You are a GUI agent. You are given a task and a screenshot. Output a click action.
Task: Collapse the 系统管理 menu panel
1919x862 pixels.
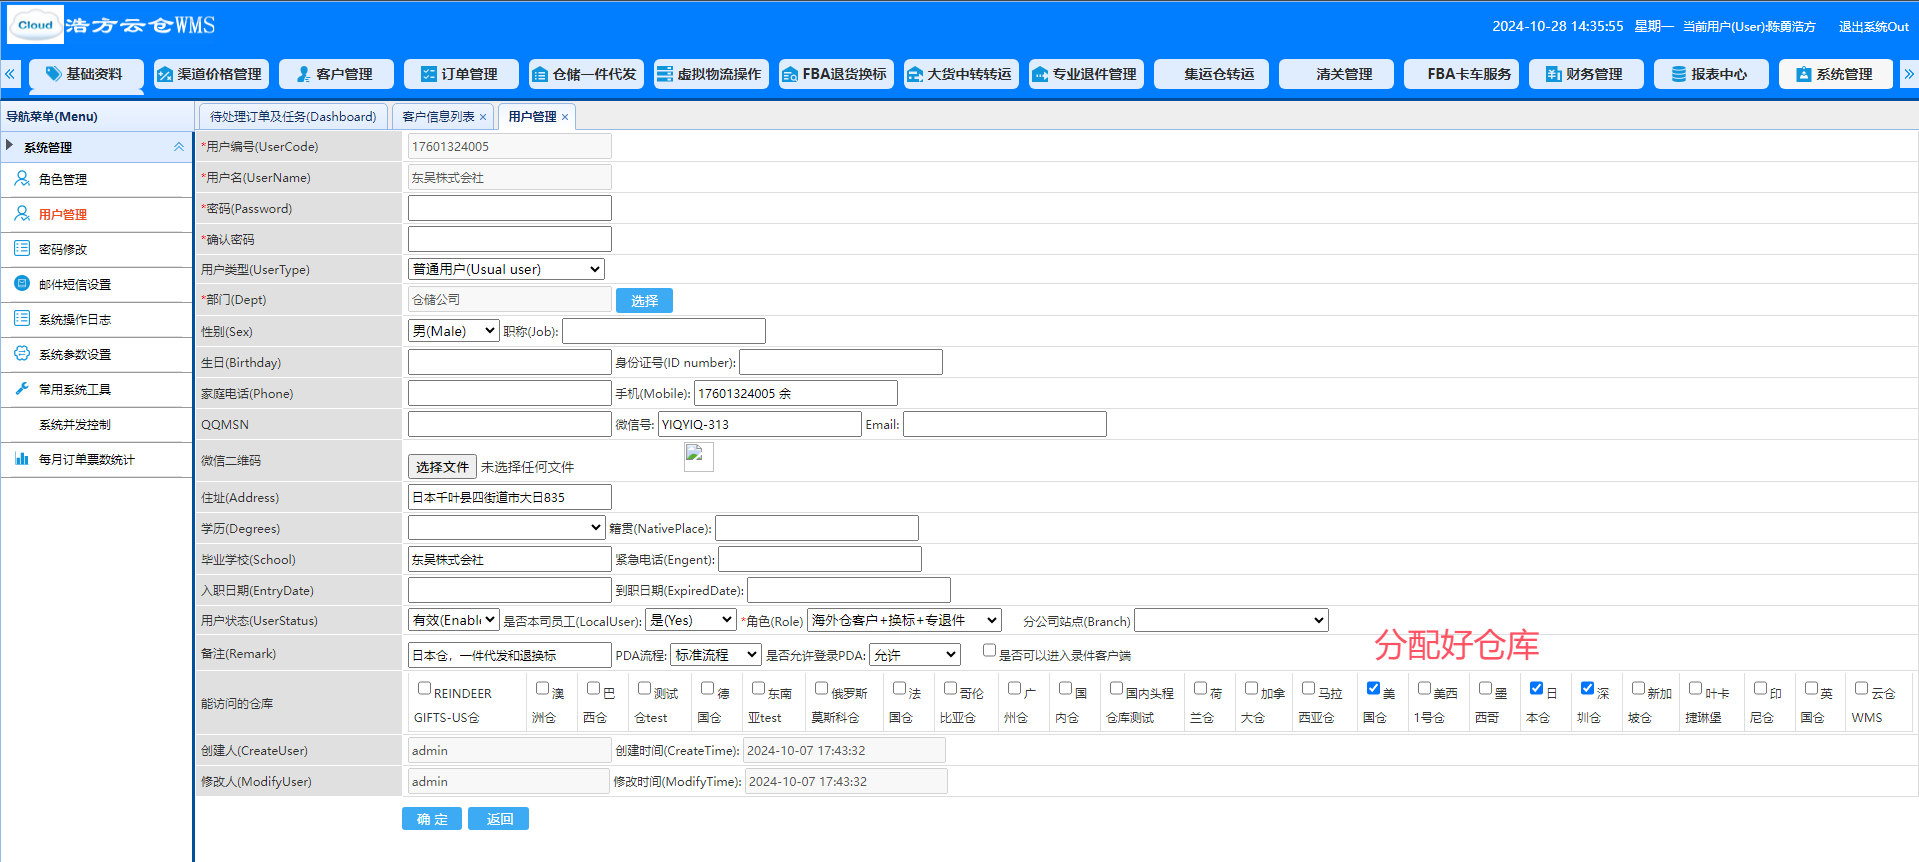[x=179, y=147]
